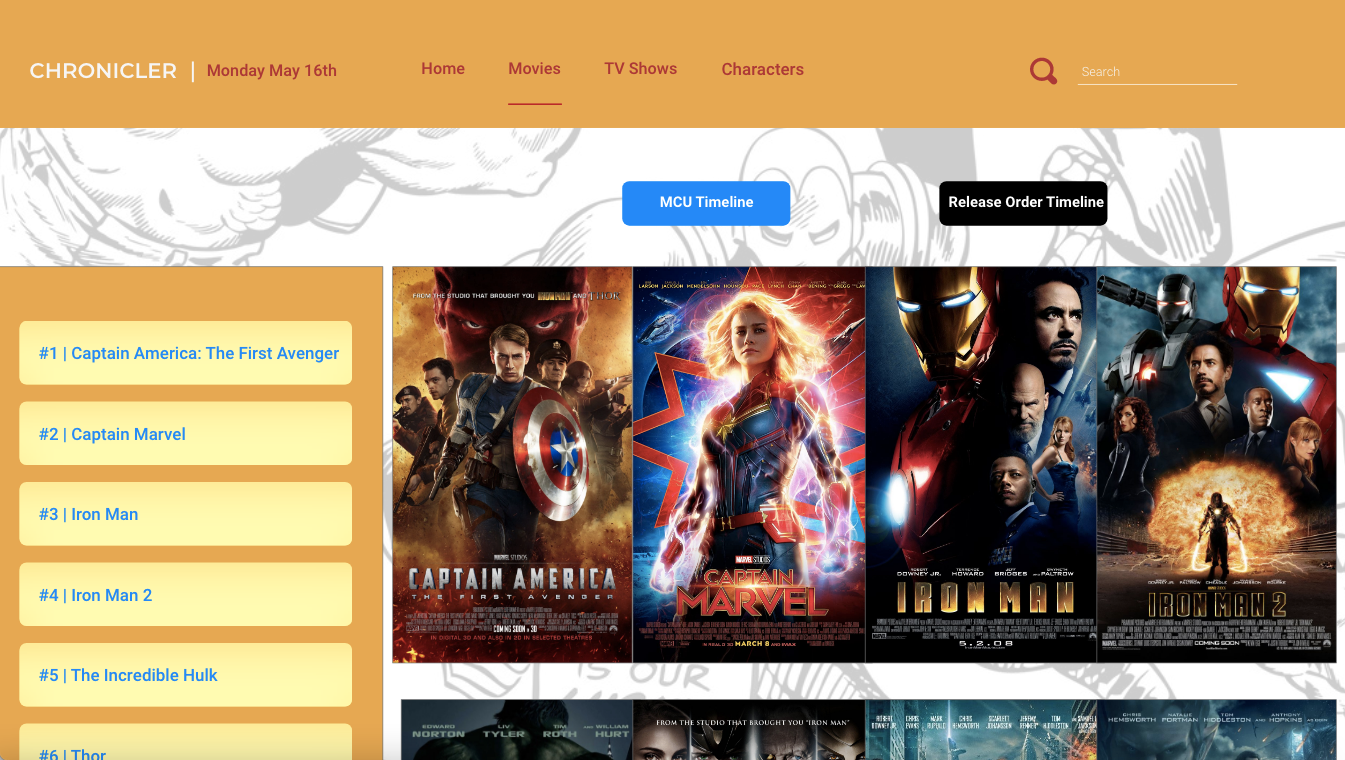Viewport: 1345px width, 760px height.
Task: Pick the #6 Thor list entry
Action: (x=186, y=742)
